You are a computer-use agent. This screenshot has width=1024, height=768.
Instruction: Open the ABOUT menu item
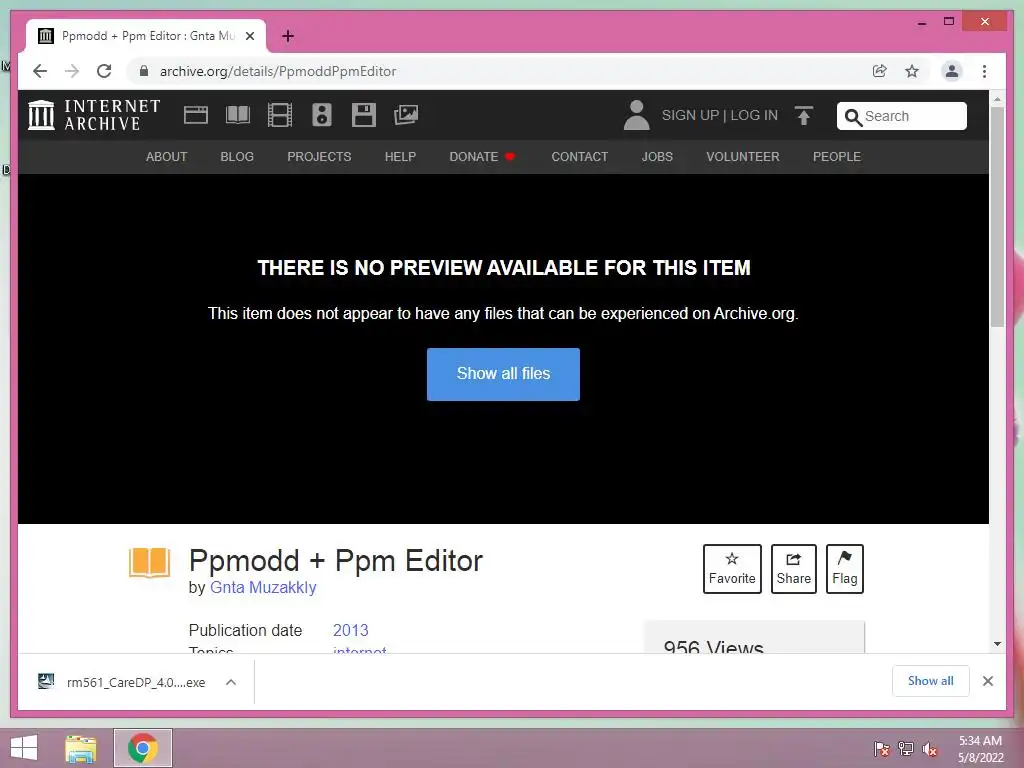coord(167,157)
